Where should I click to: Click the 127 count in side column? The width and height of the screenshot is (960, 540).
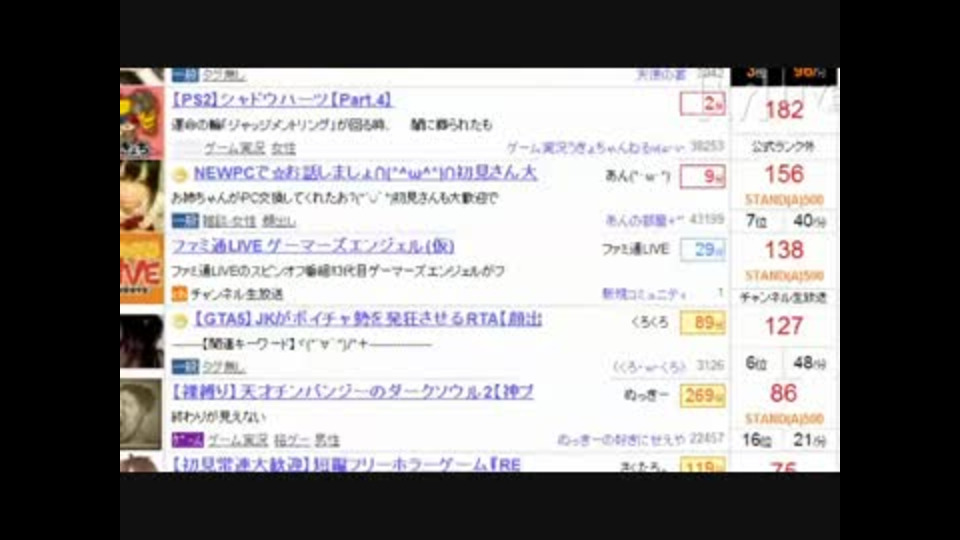tap(784, 326)
